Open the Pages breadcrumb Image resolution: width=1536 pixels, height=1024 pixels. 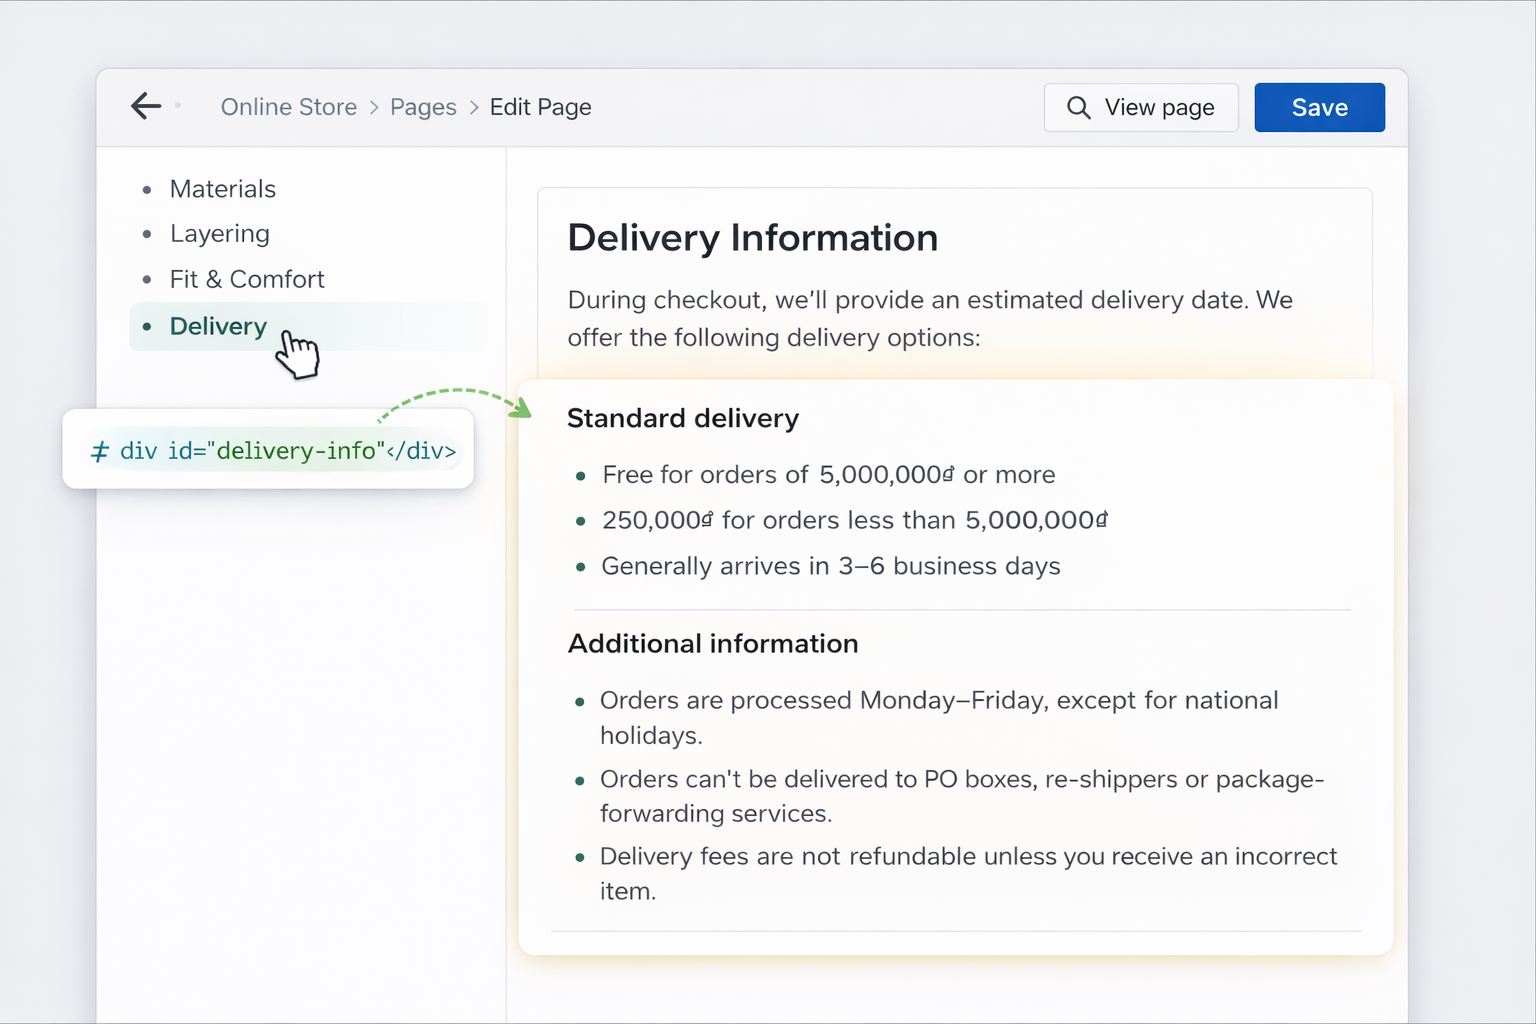click(x=423, y=107)
